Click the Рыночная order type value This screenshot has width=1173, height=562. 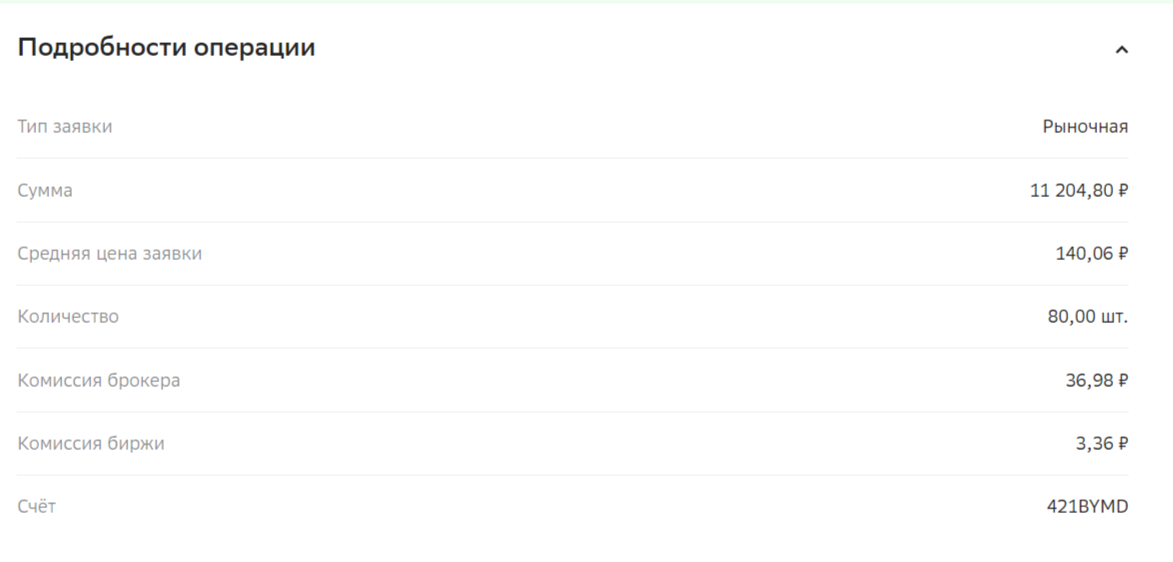pyautogui.click(x=1085, y=126)
